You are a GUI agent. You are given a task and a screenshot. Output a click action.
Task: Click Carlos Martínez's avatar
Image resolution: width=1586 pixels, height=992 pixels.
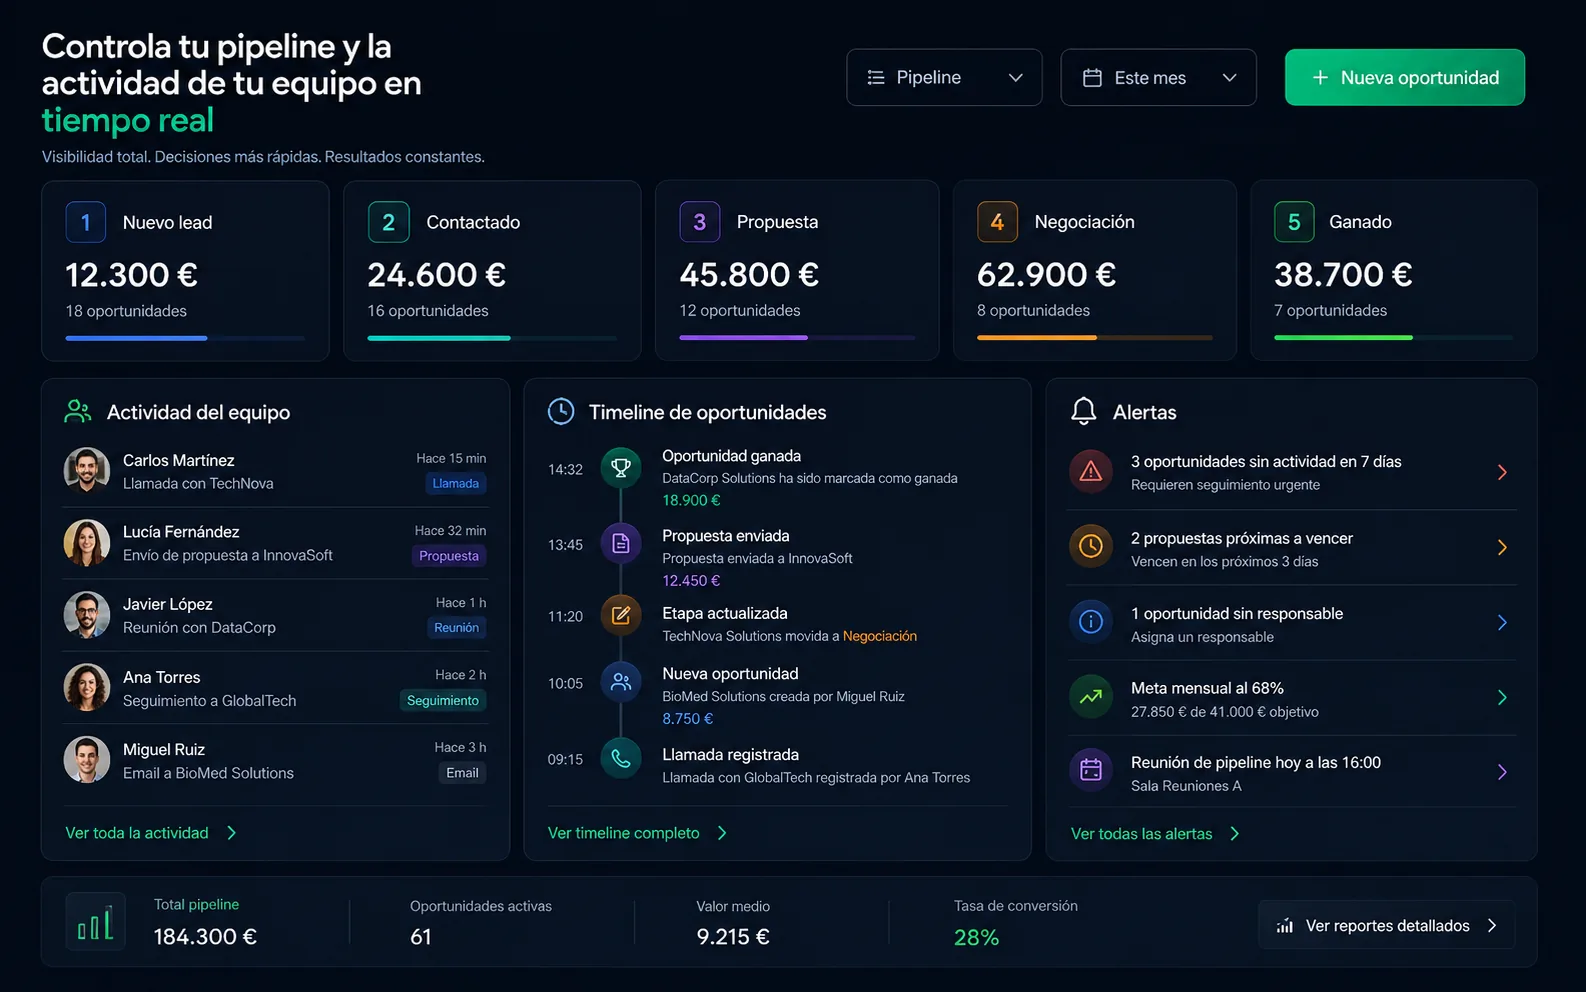pos(87,471)
